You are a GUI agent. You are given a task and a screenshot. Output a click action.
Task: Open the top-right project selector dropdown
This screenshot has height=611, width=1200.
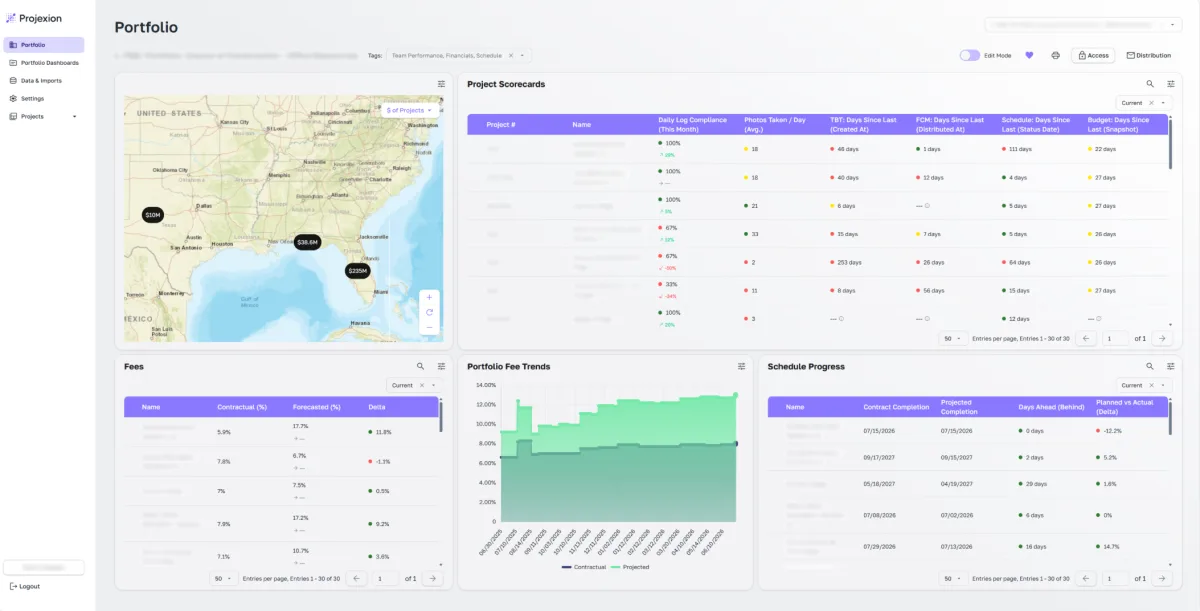(1083, 24)
